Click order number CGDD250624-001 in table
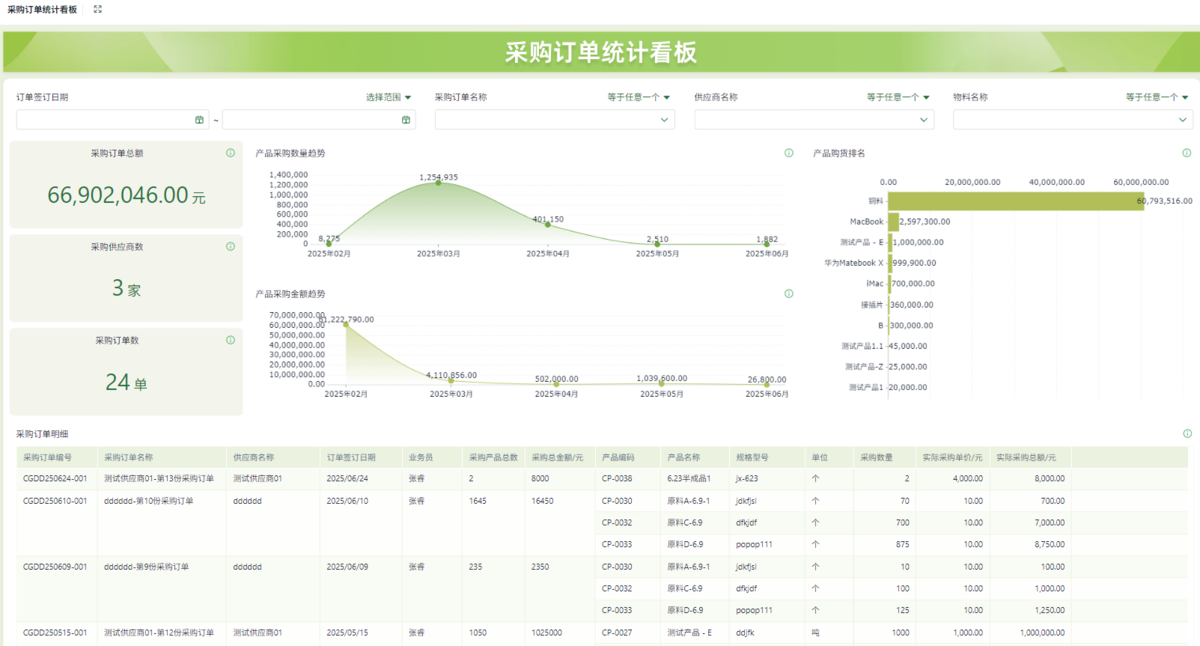The image size is (1200, 646). click(55, 479)
